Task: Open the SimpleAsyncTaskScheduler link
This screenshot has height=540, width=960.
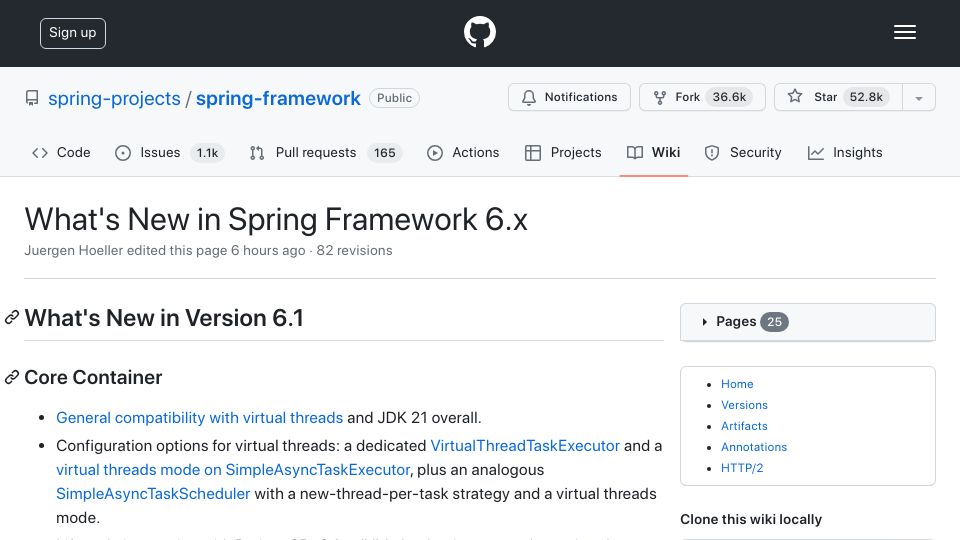Action: click(153, 493)
